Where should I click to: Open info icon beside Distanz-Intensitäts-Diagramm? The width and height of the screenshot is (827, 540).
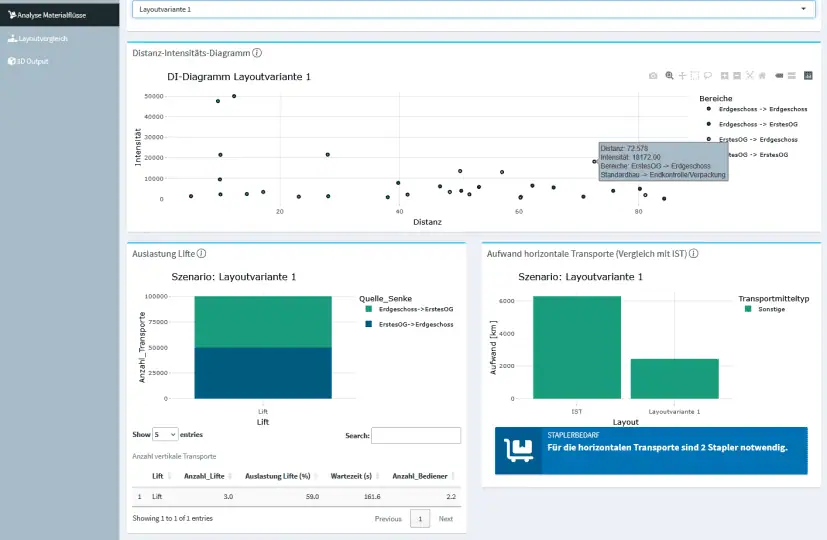coord(257,53)
